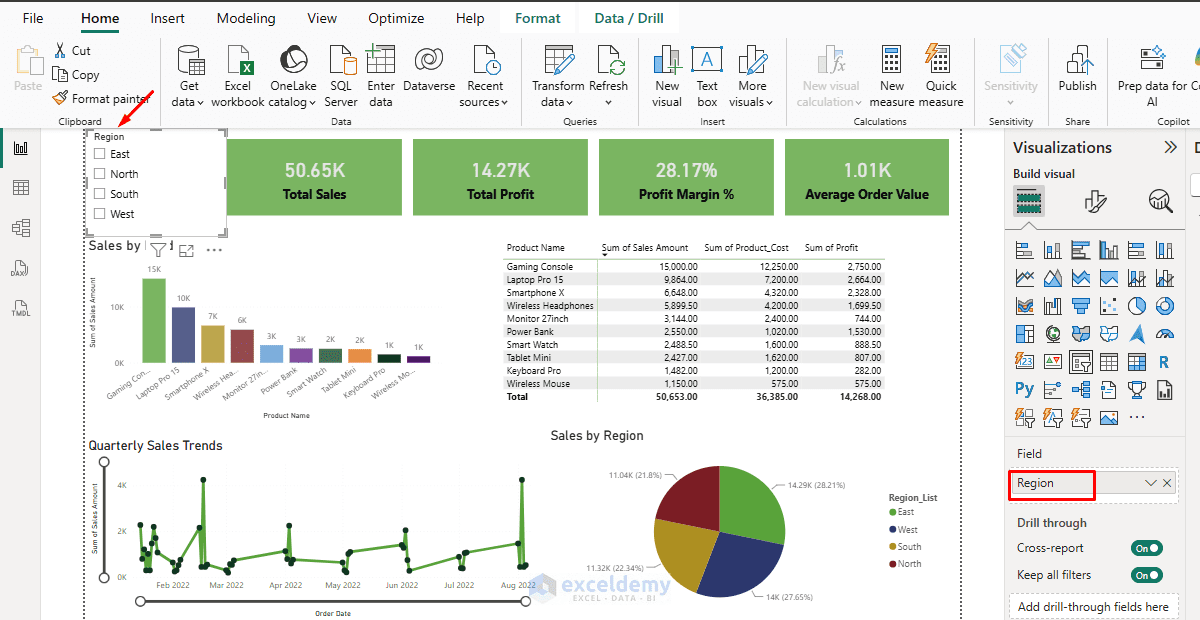Click the Publish button
This screenshot has width=1200, height=620.
[1077, 70]
